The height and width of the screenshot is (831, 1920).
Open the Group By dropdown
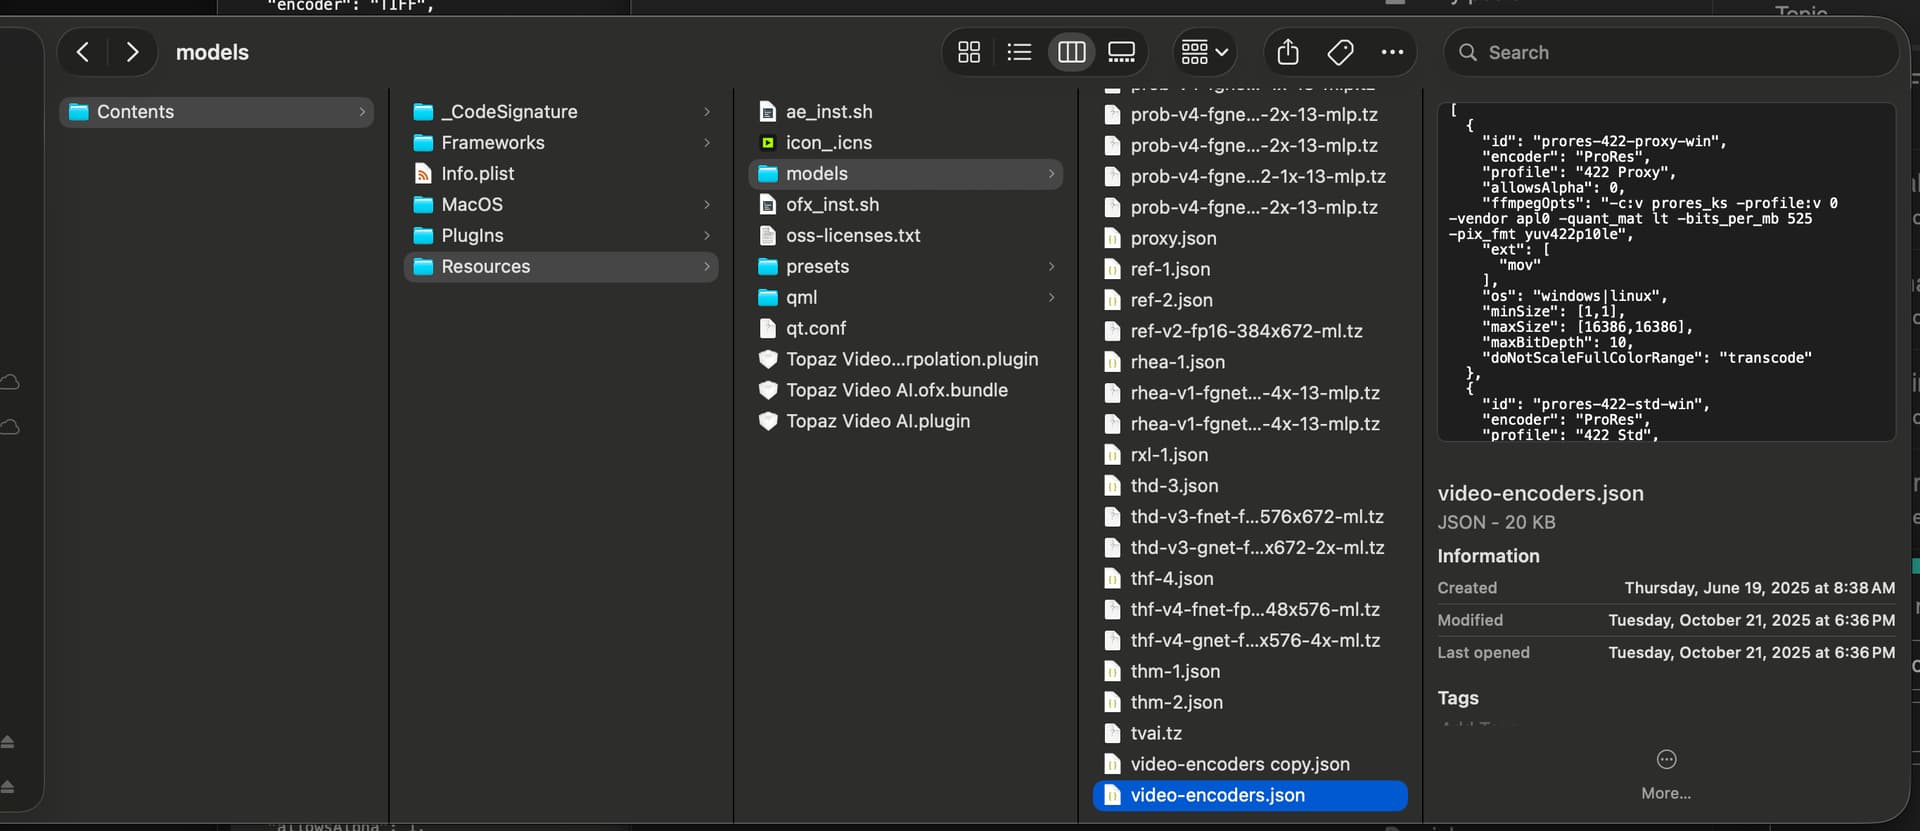point(1204,52)
